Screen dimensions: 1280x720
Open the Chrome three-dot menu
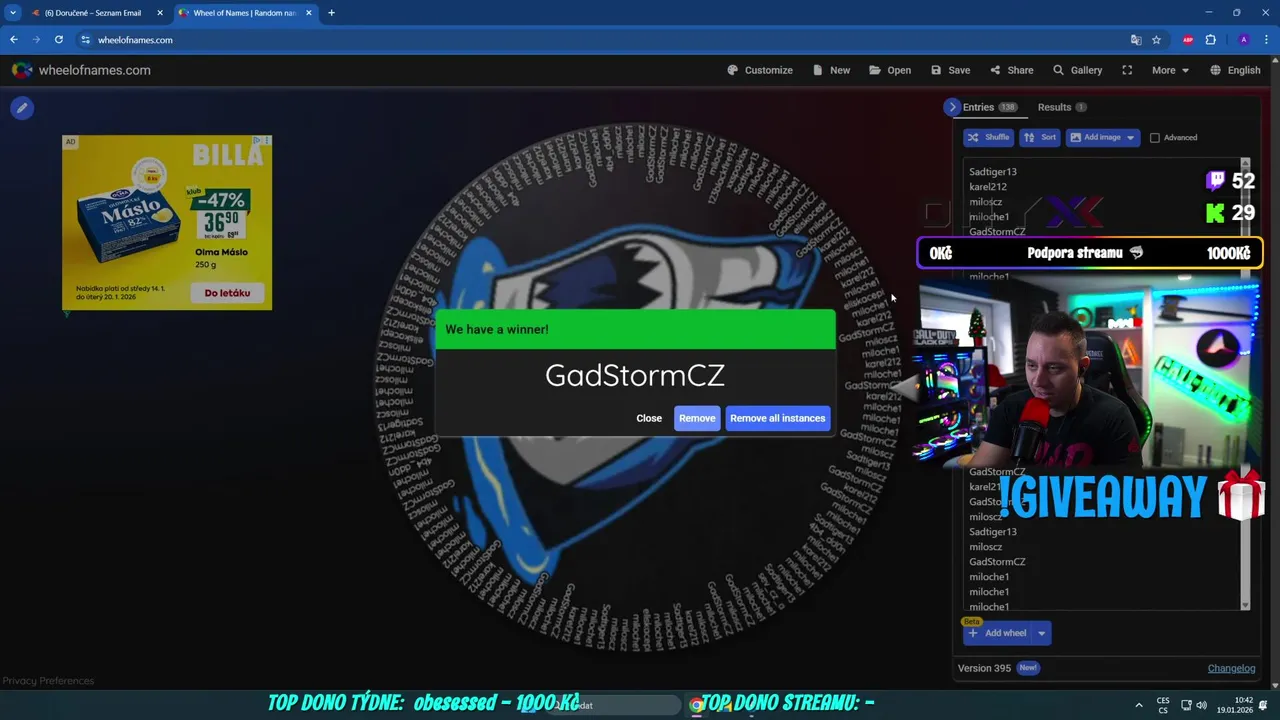click(1265, 40)
